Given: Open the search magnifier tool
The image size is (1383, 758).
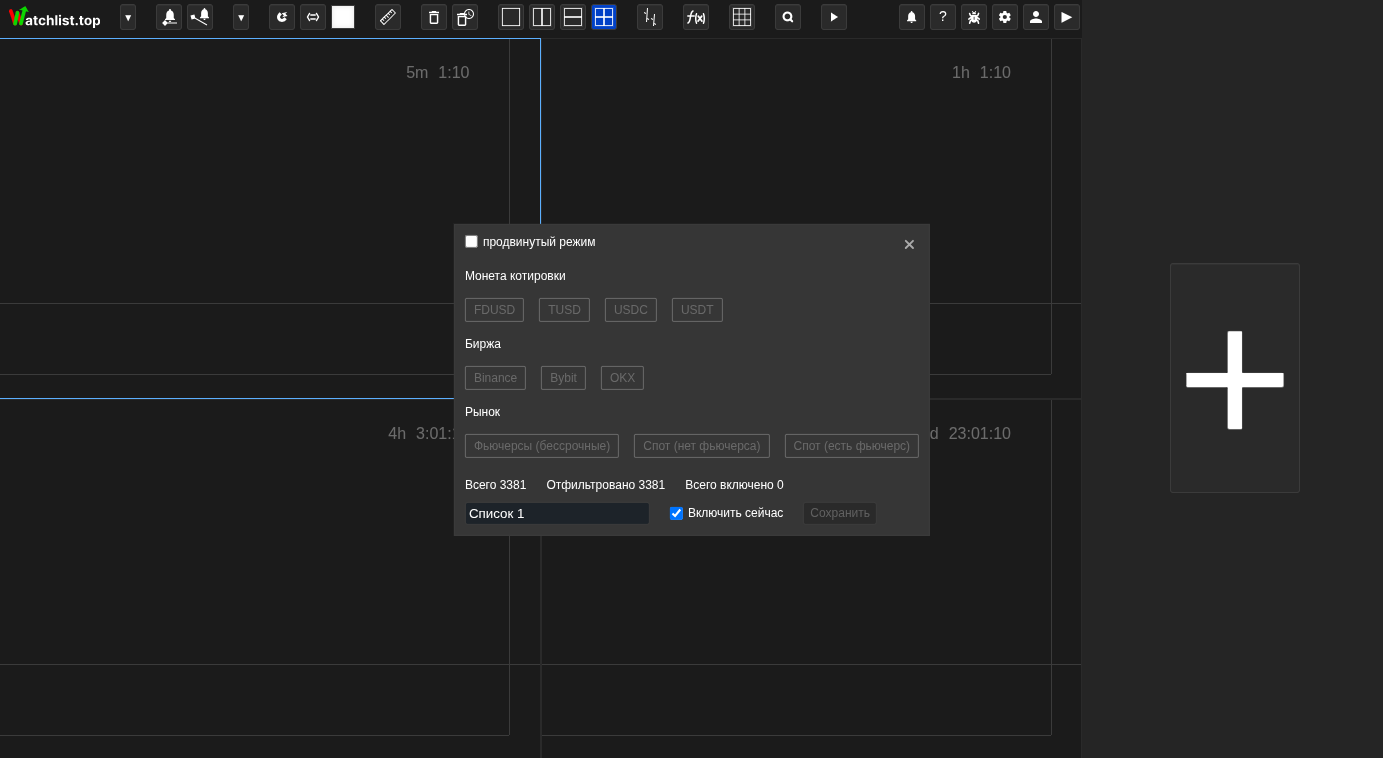Looking at the screenshot, I should pyautogui.click(x=788, y=17).
